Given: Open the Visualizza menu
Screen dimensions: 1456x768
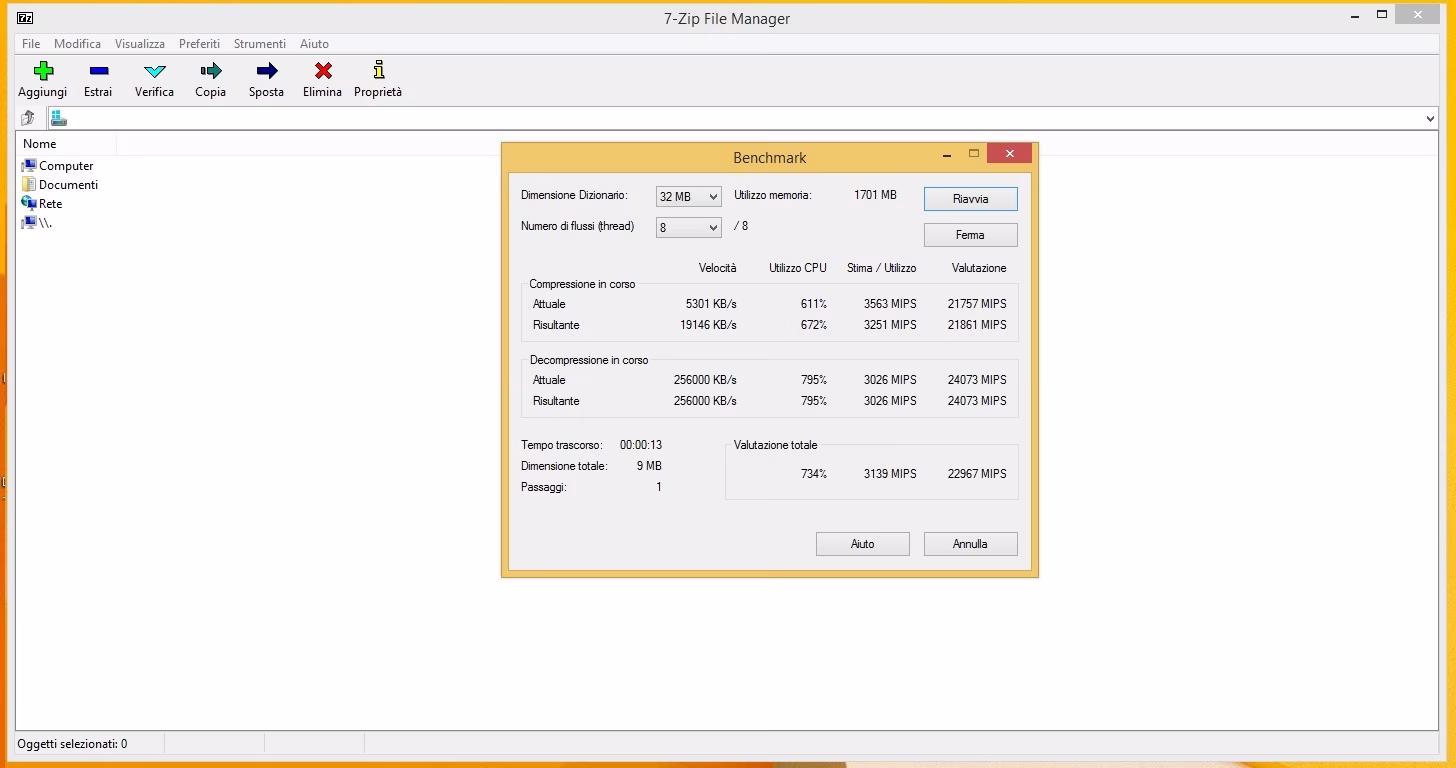Looking at the screenshot, I should point(140,44).
